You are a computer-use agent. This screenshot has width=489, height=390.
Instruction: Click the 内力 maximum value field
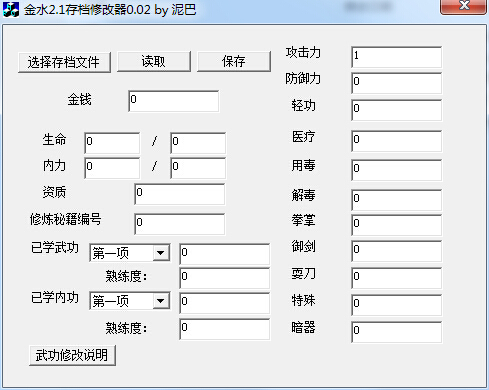pyautogui.click(x=198, y=168)
